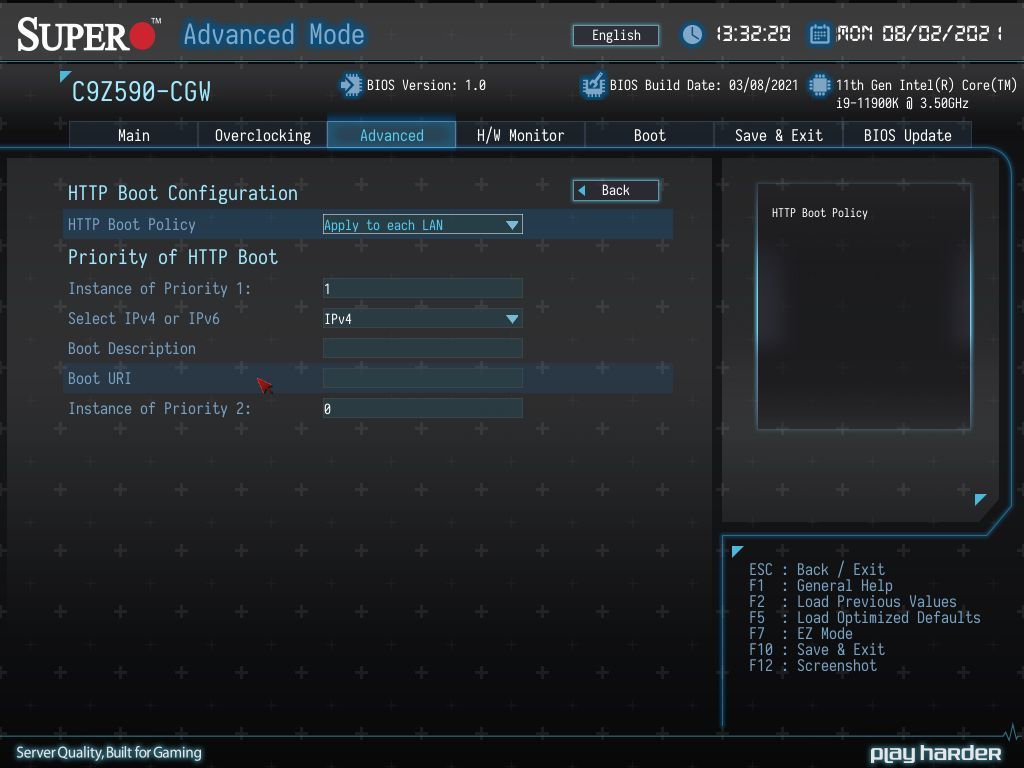The height and width of the screenshot is (768, 1024).
Task: Expand the Select IPv4 or IPv6 dropdown arrow
Action: (512, 319)
